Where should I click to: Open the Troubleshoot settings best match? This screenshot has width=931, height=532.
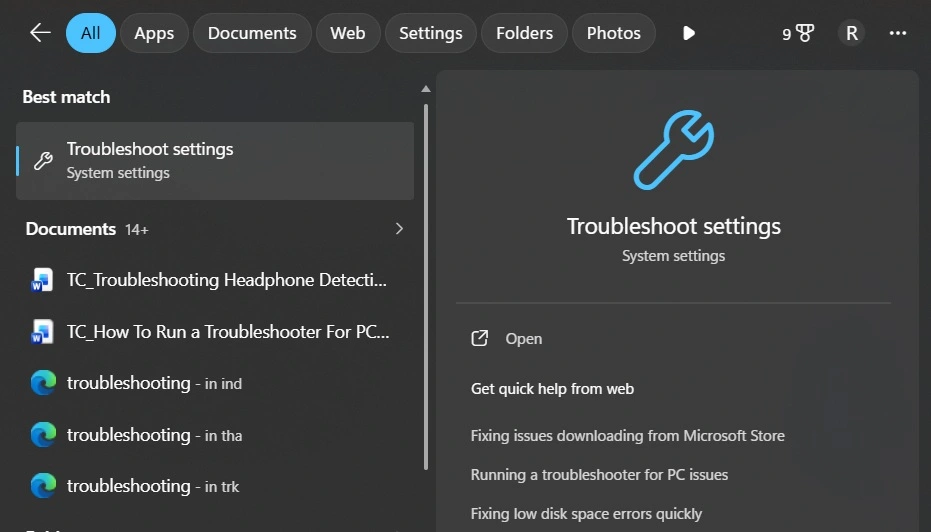point(215,160)
